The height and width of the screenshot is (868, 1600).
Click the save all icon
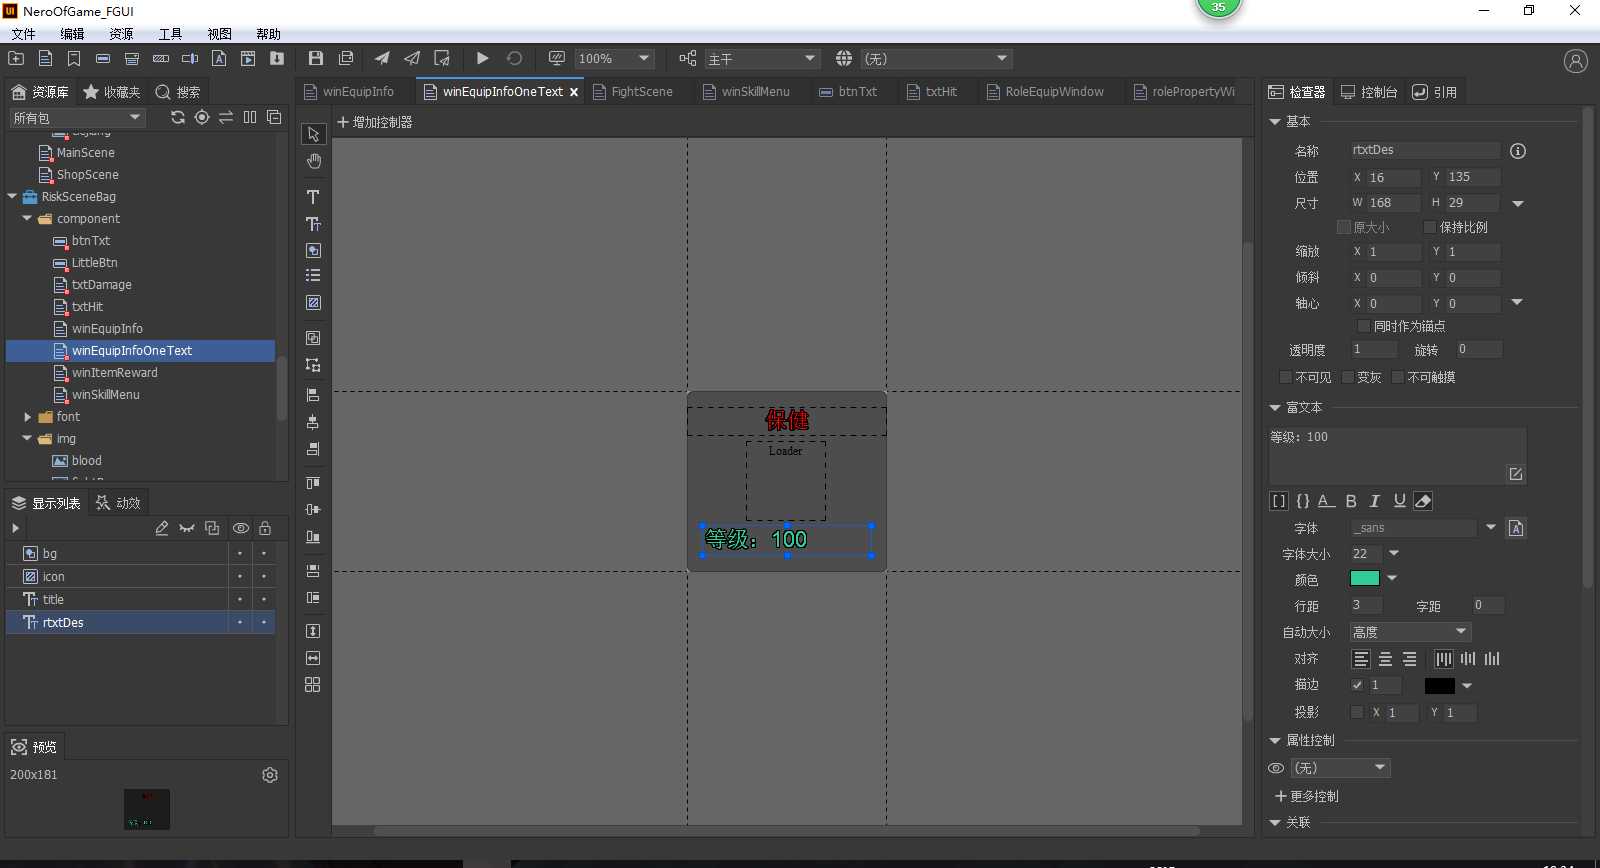point(346,59)
